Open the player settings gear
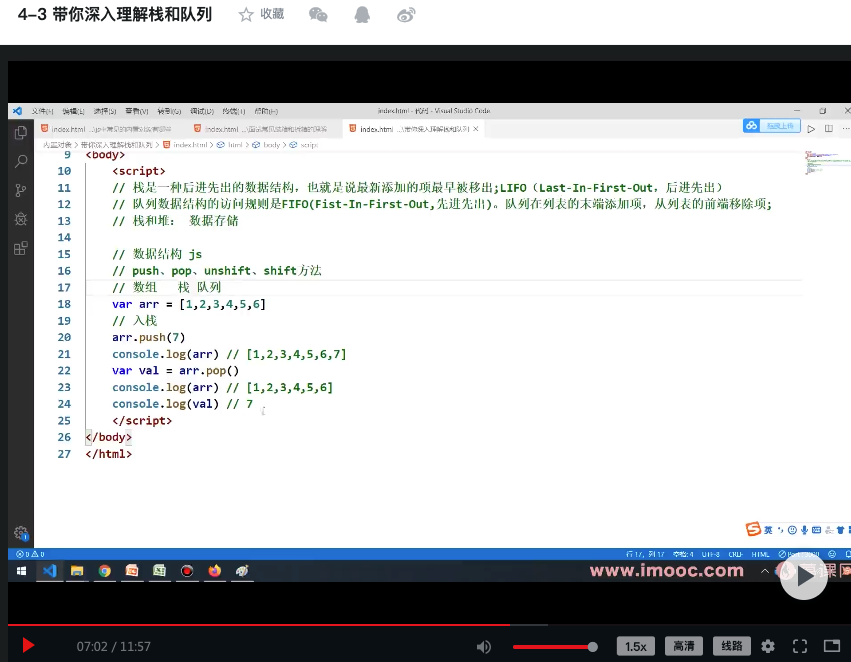Screen dimensions: 851x662 point(767,646)
